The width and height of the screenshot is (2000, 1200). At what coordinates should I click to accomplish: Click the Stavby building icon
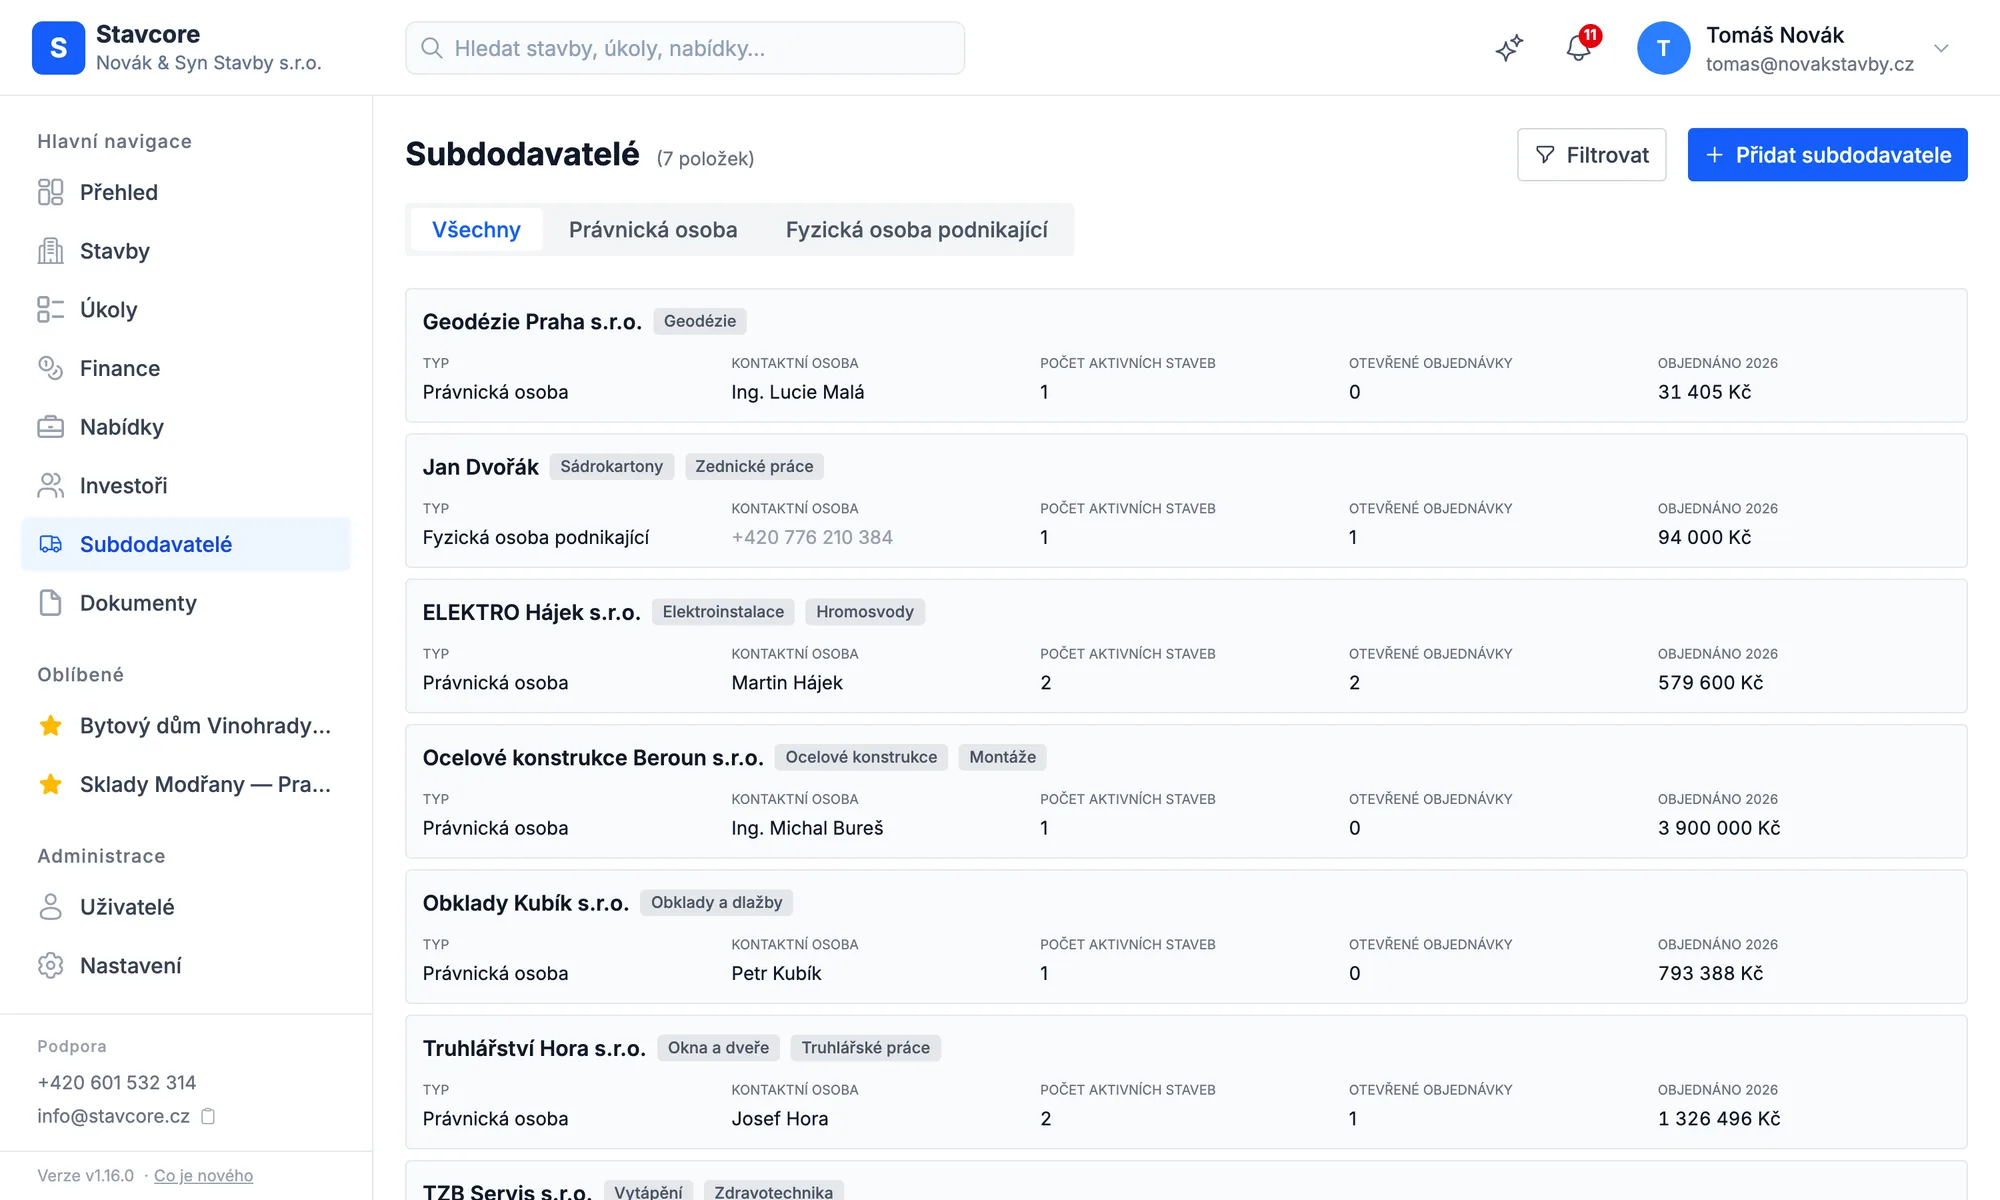pos(50,251)
